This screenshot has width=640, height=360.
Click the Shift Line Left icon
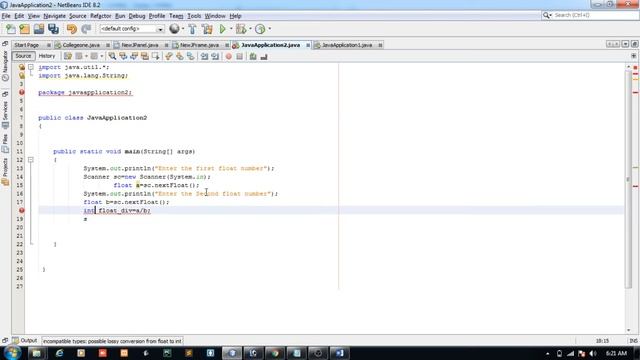coord(204,56)
